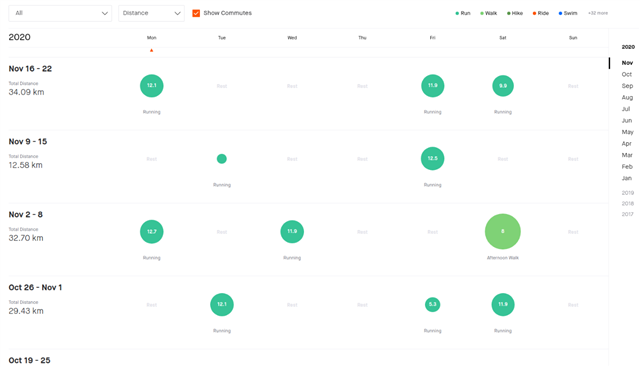Click the Nov 2 - 8 week heading
This screenshot has width=640, height=367.
(25, 215)
